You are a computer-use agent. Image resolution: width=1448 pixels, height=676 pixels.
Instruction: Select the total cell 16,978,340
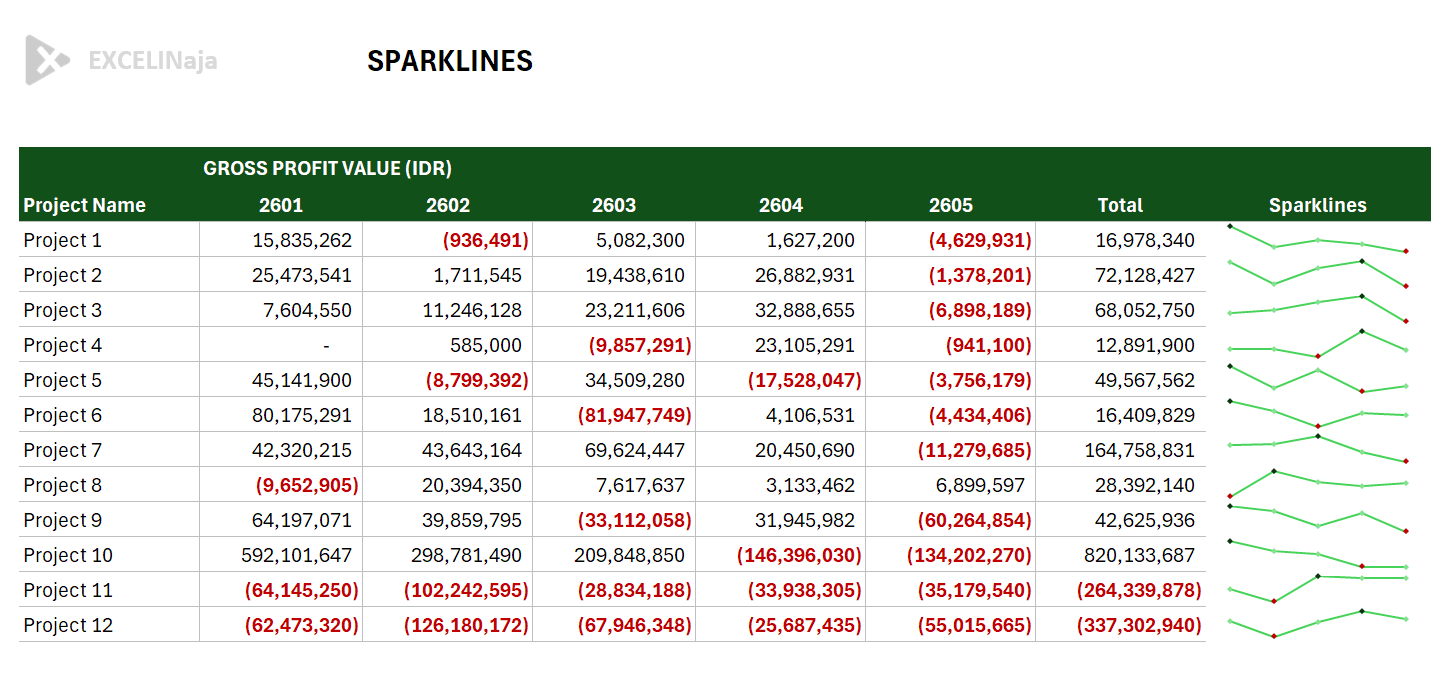pos(1121,240)
